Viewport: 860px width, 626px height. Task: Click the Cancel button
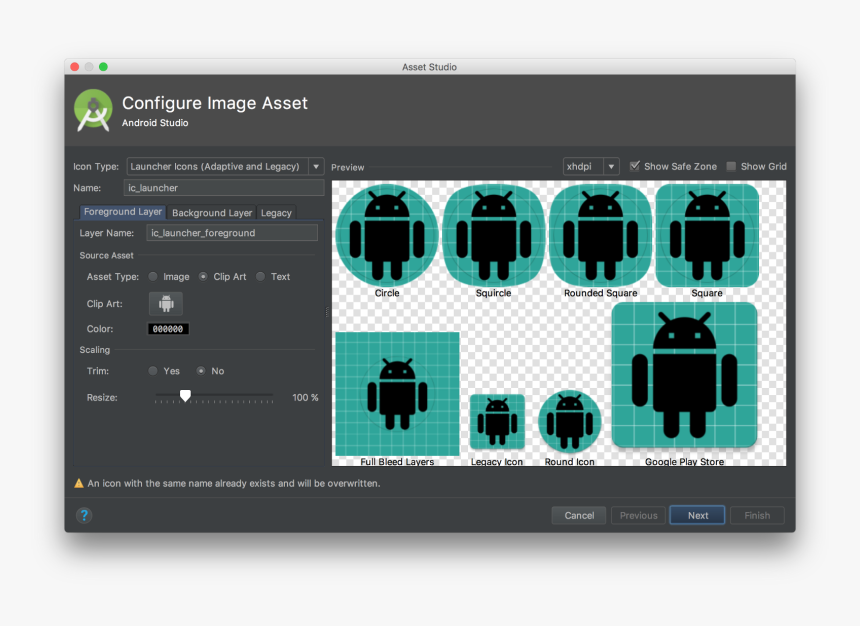click(579, 515)
